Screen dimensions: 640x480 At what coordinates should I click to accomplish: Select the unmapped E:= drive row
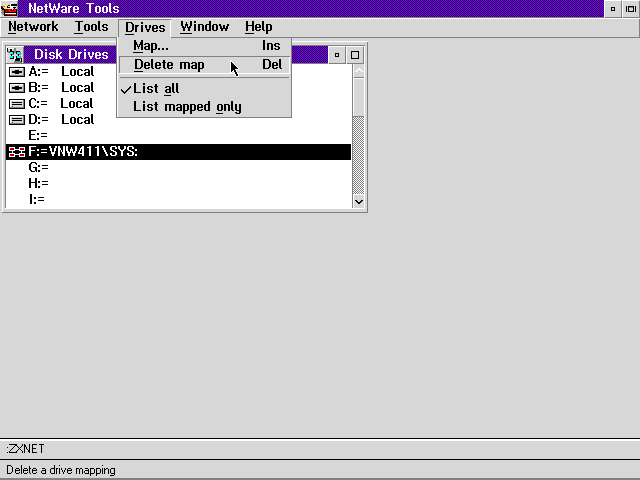pyautogui.click(x=178, y=136)
